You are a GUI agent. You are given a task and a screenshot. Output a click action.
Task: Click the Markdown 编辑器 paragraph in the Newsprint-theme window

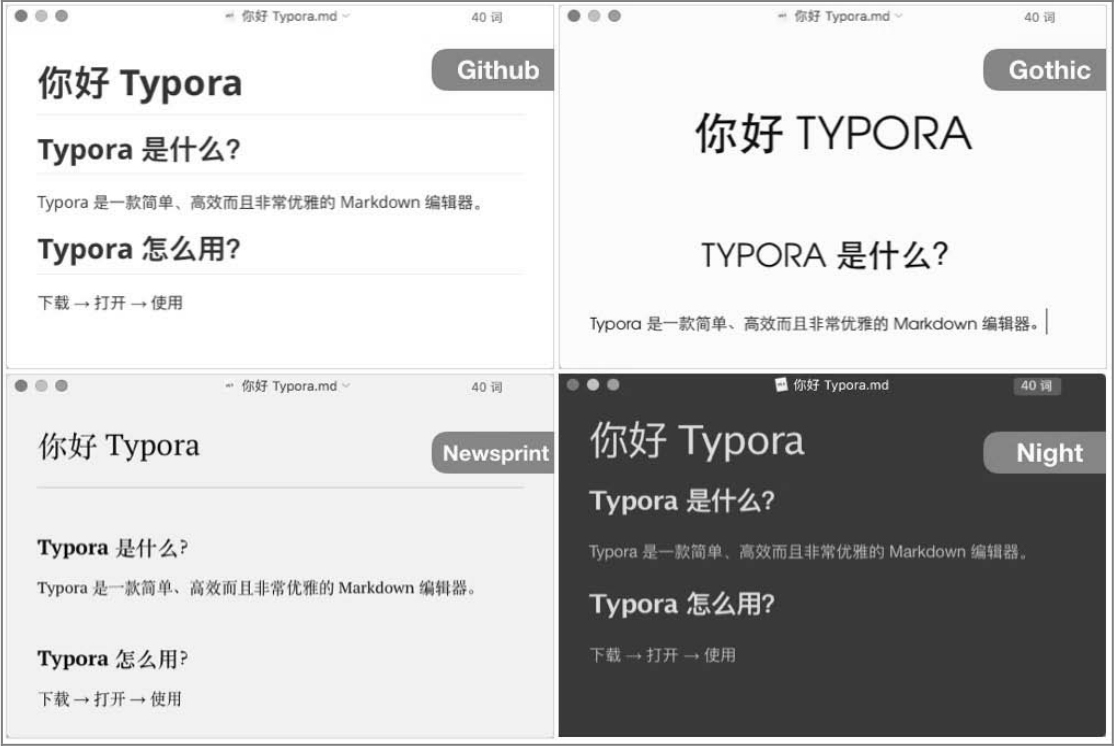tap(256, 588)
